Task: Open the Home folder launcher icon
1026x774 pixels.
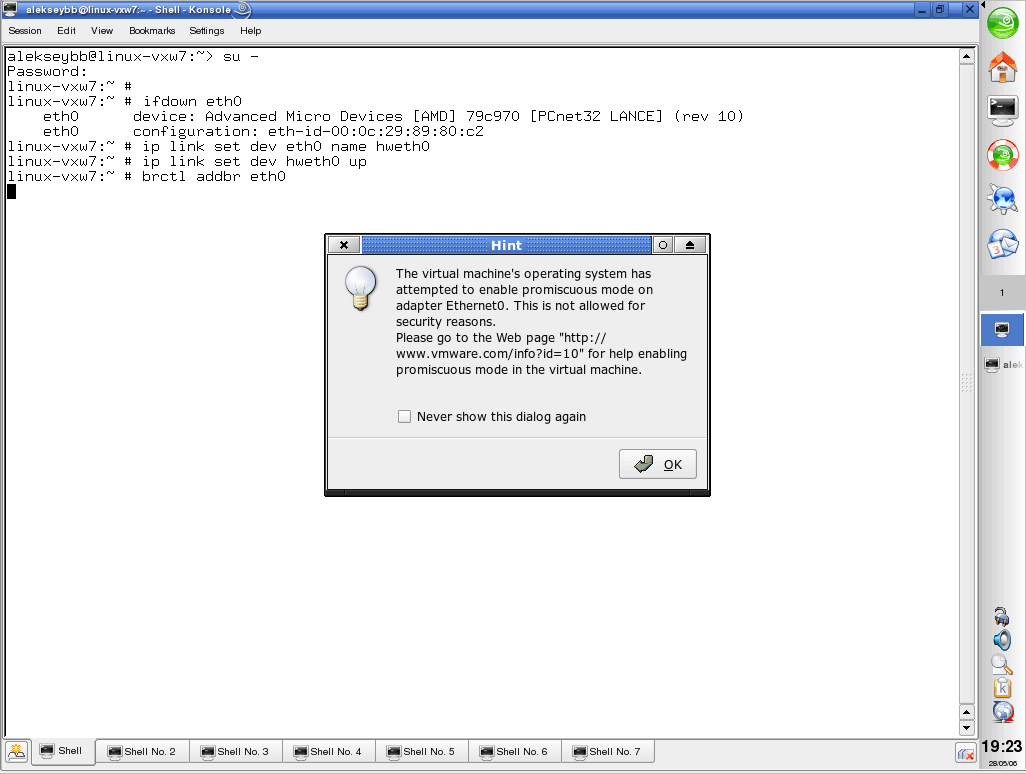Action: click(x=1002, y=67)
